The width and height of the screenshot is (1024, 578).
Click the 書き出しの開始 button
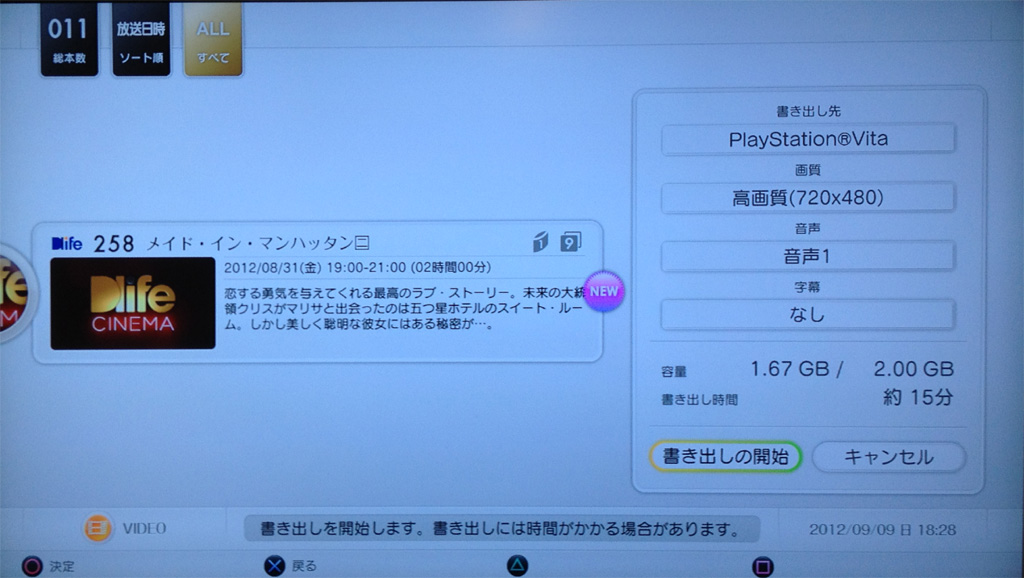coord(726,457)
